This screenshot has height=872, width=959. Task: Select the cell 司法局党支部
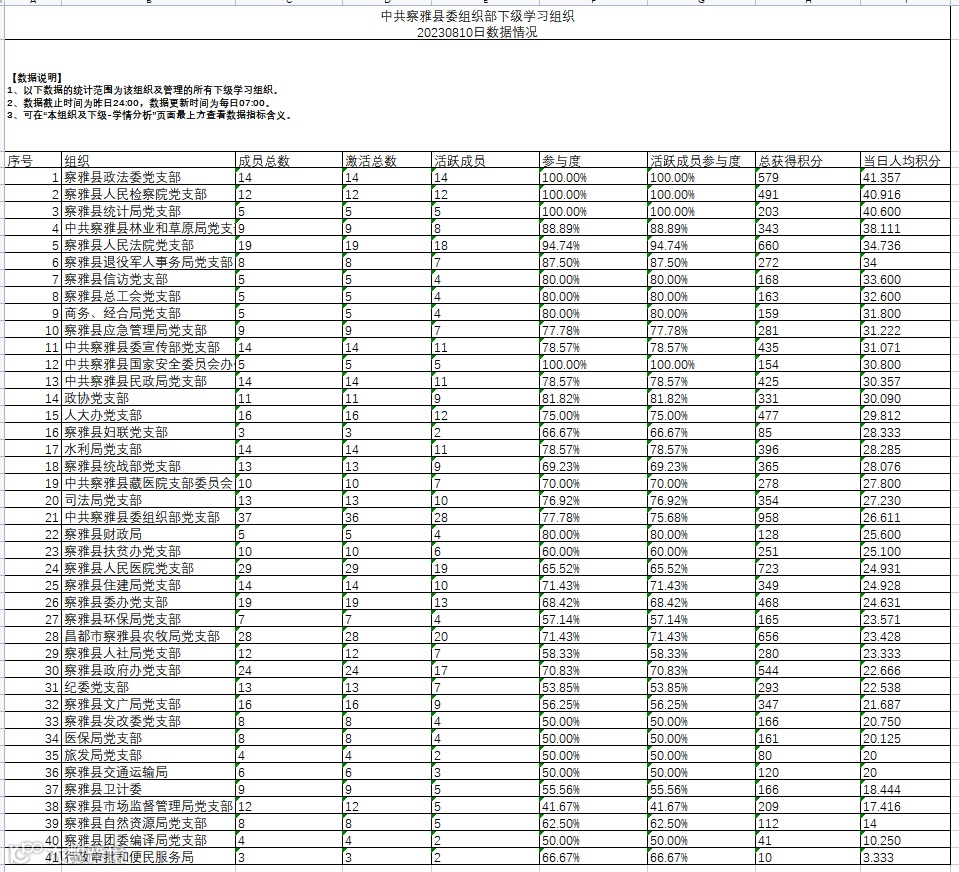click(x=149, y=500)
